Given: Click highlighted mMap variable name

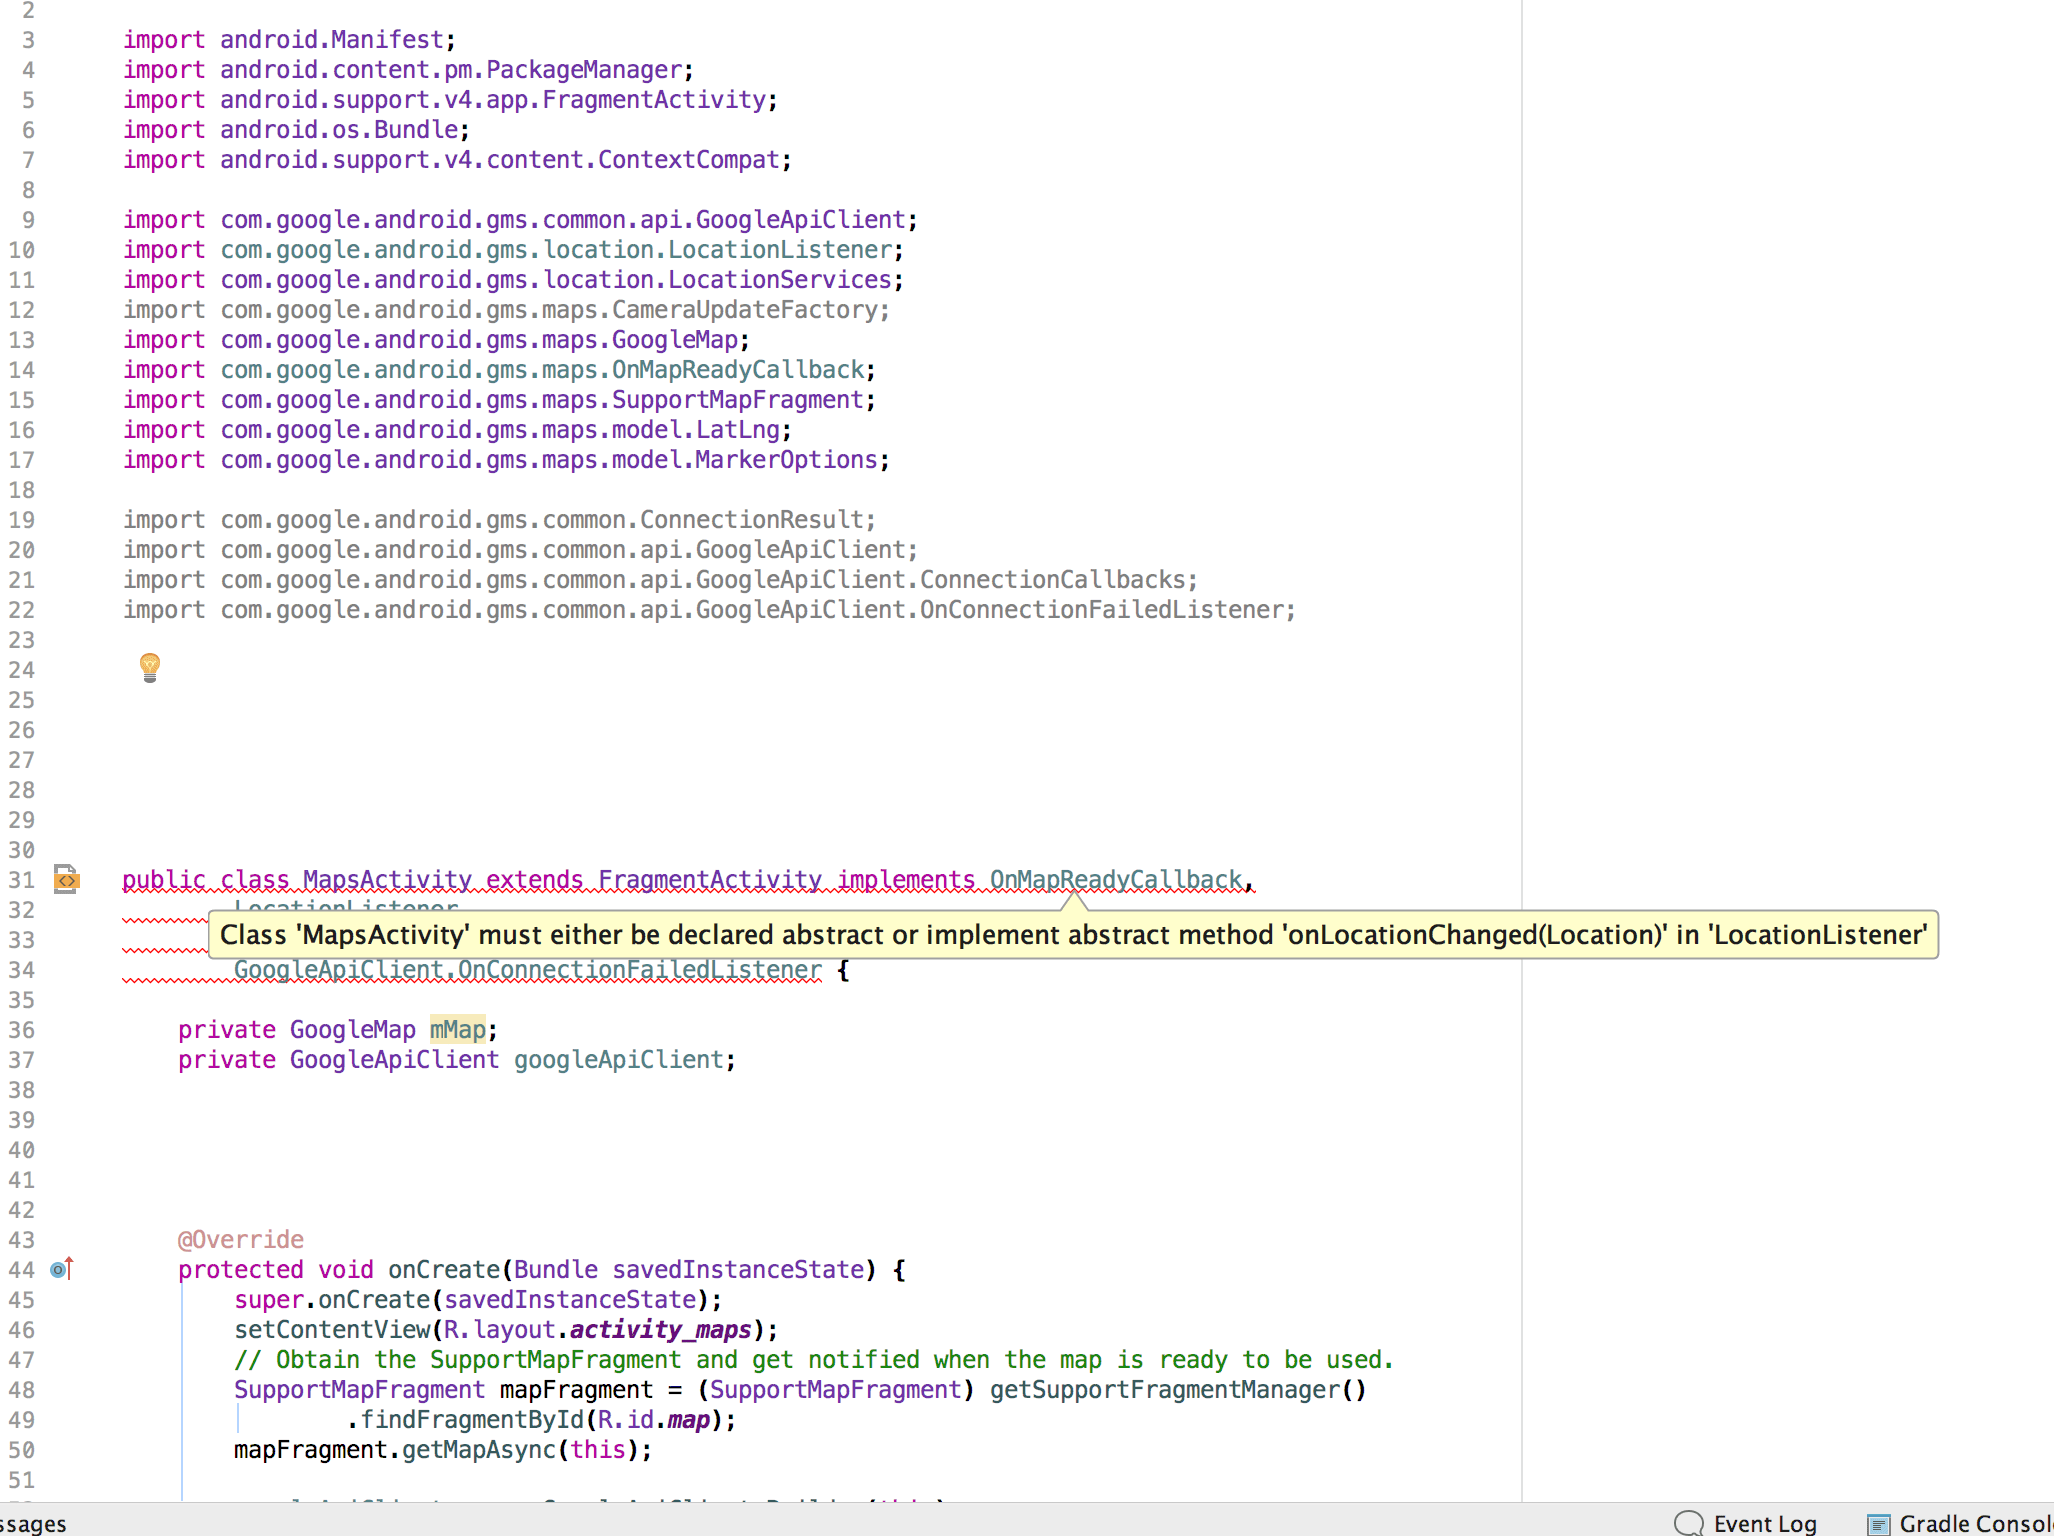Looking at the screenshot, I should click(x=457, y=1029).
